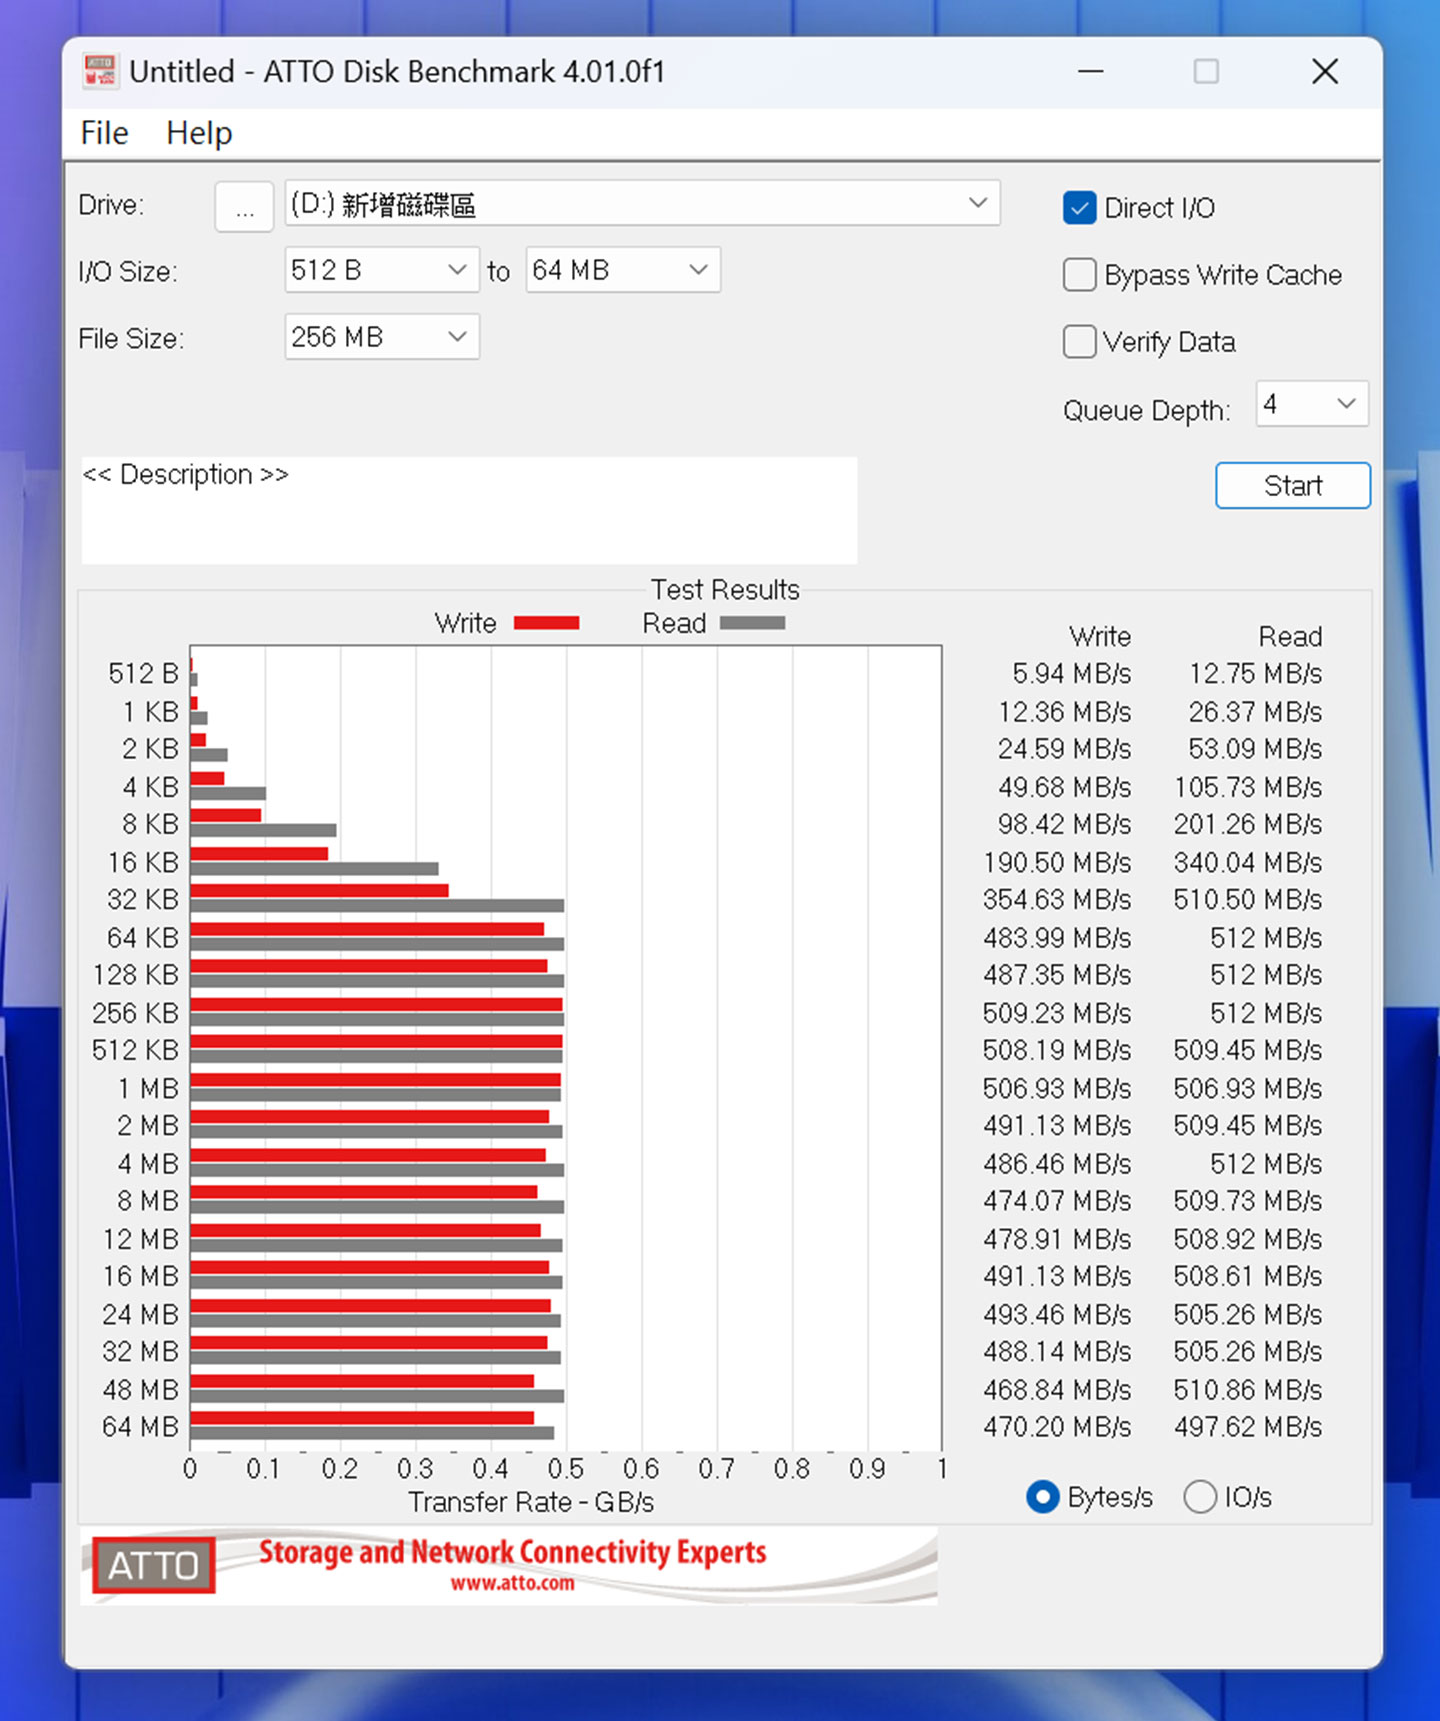Click the ATTO logo in banner
Screen dimensions: 1440x1721
click(153, 1565)
